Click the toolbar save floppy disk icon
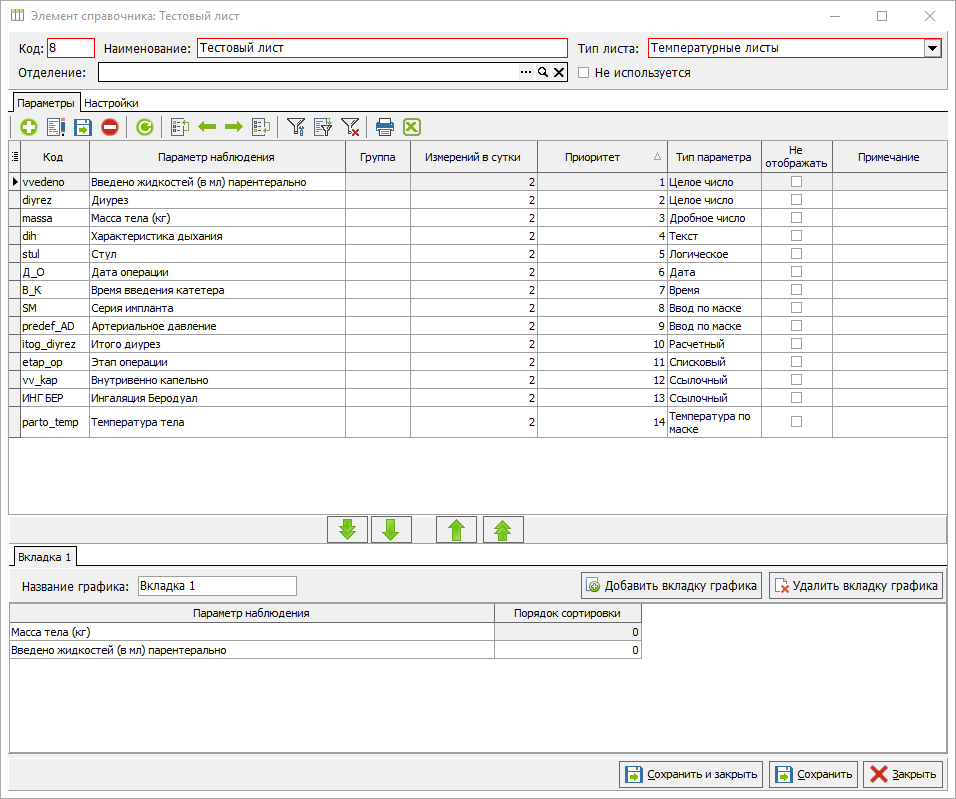 click(83, 127)
